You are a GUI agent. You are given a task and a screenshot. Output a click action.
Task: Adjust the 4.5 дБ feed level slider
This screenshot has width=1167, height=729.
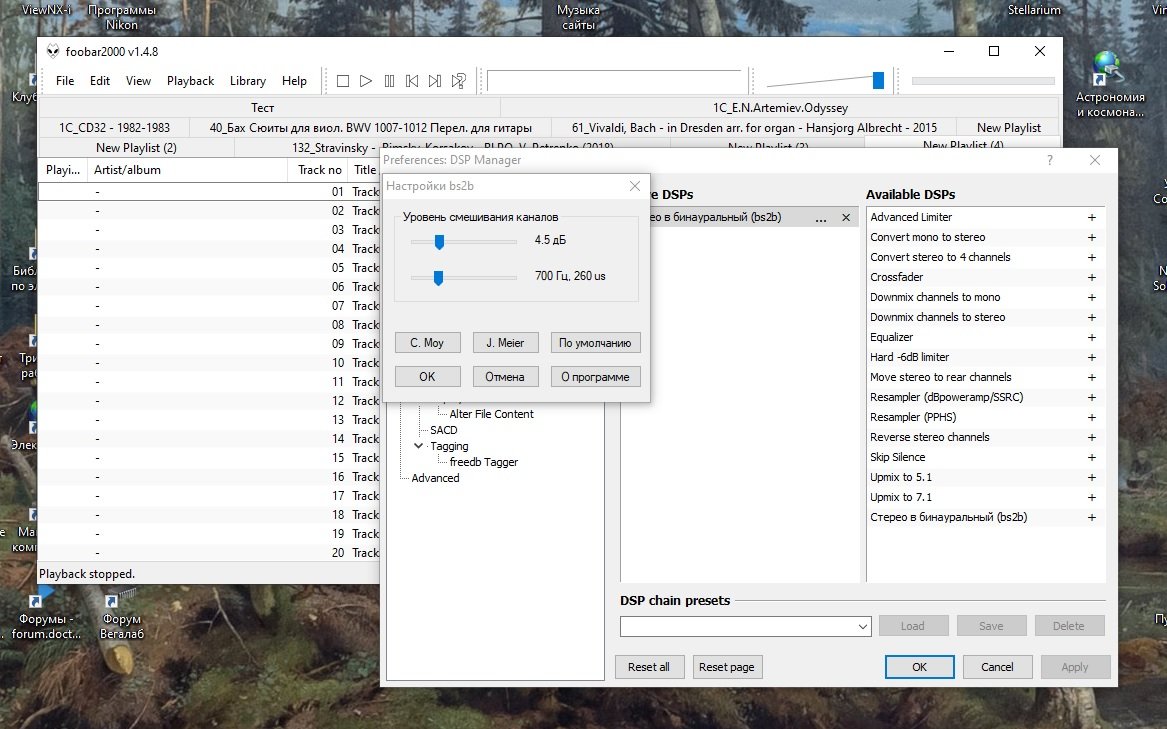click(439, 241)
